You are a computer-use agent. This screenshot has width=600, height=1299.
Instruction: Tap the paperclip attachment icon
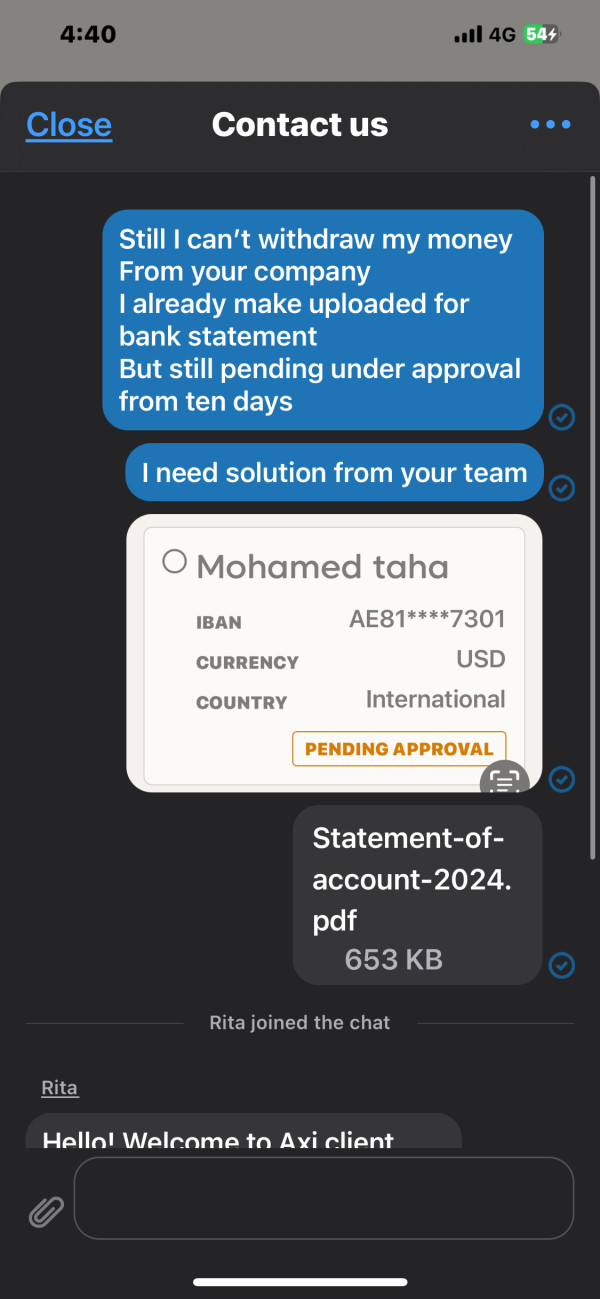[x=46, y=1212]
